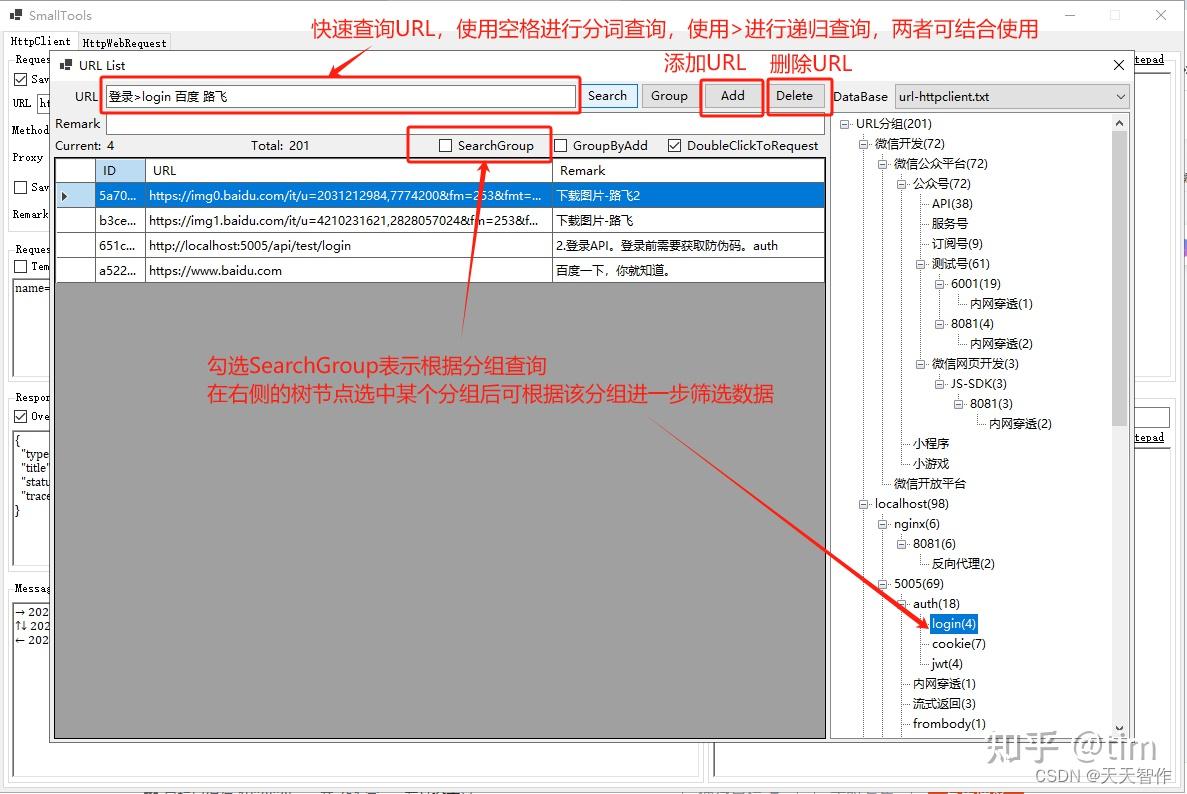Switch to the HttpClient tab
This screenshot has width=1187, height=794.
[41, 42]
